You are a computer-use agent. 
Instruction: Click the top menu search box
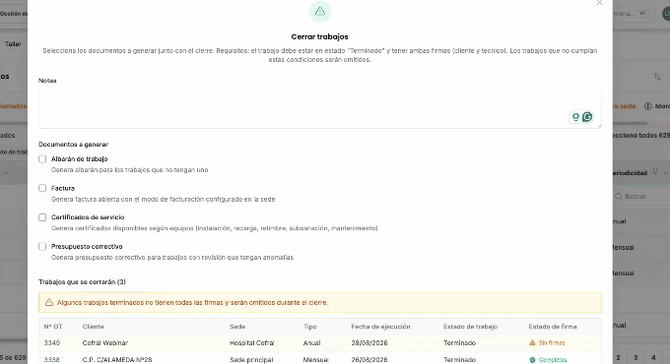pyautogui.click(x=634, y=14)
